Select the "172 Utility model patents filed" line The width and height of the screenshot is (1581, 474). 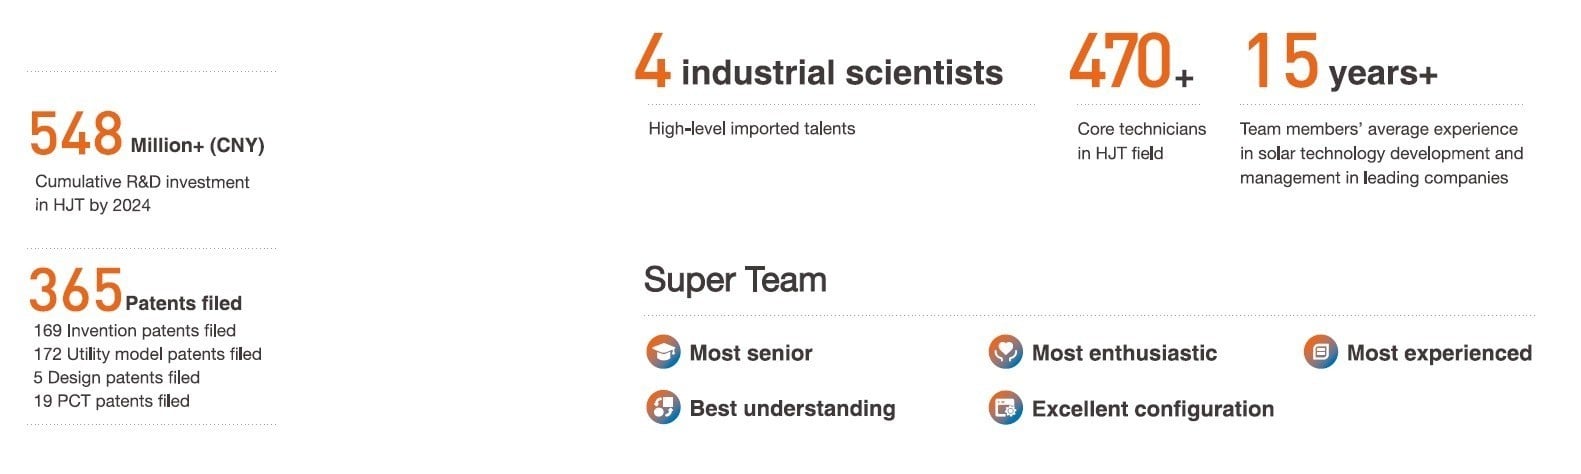point(148,354)
